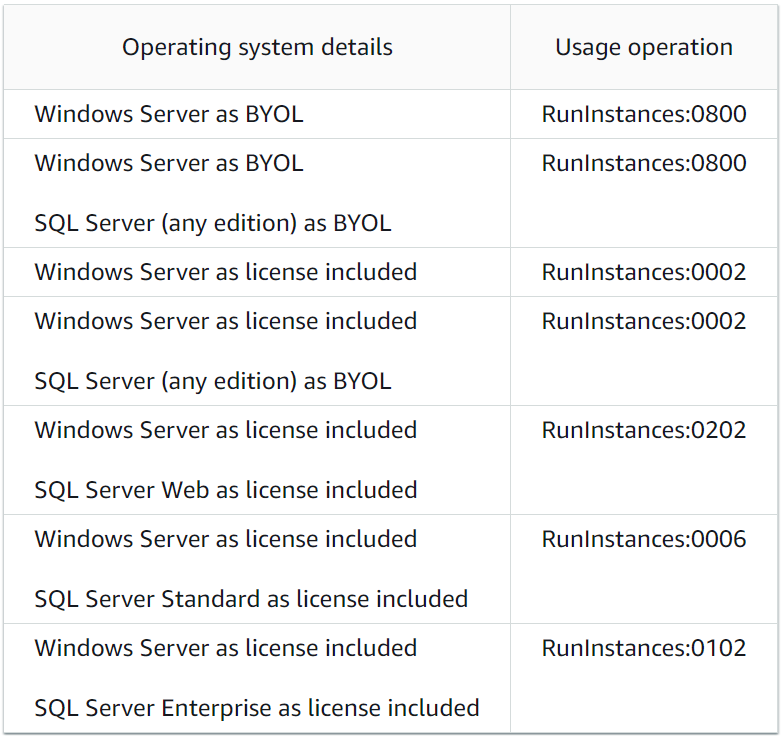Click RunInstances:0800 in the row containing SQL Server BYOL
784x736 pixels.
coord(644,163)
